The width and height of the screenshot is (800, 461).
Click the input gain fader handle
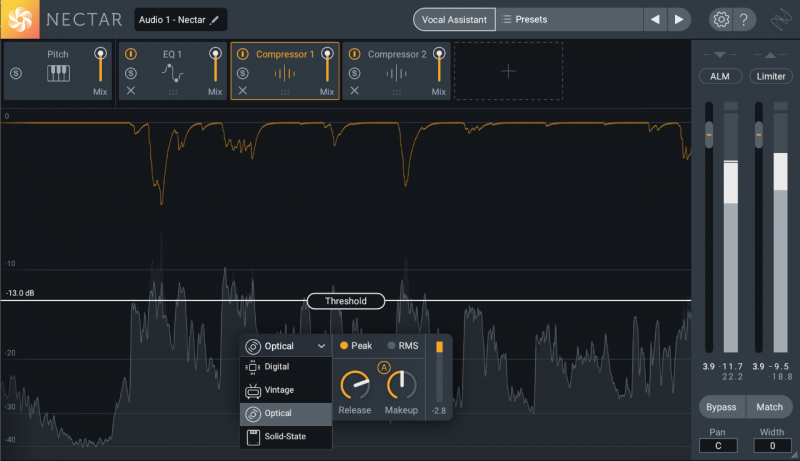709,135
